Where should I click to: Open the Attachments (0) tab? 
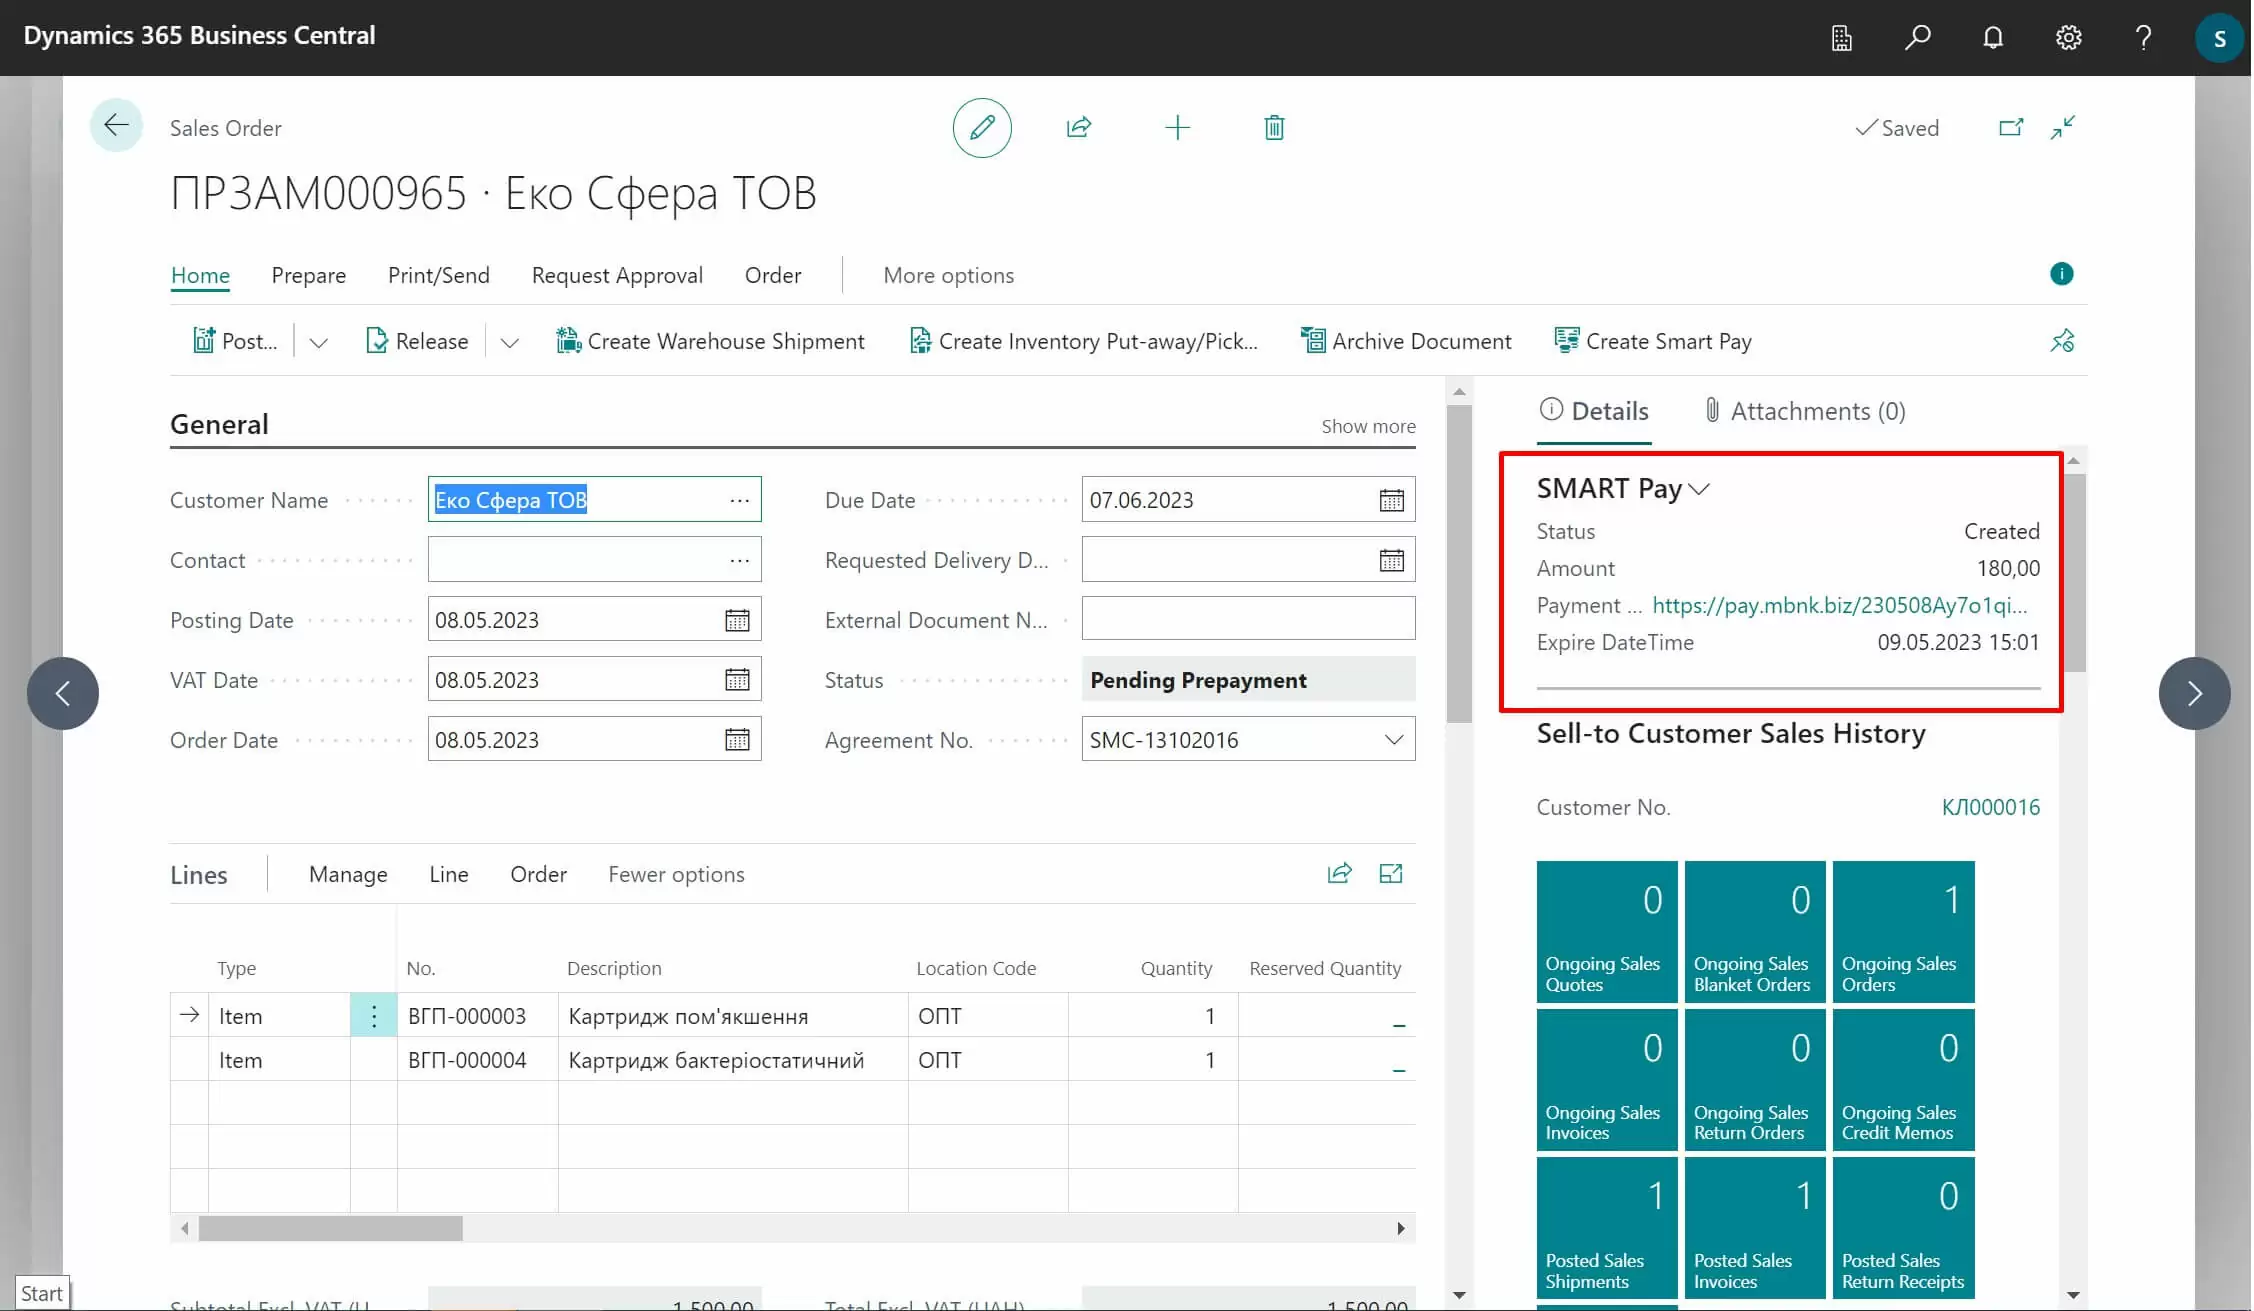1804,411
